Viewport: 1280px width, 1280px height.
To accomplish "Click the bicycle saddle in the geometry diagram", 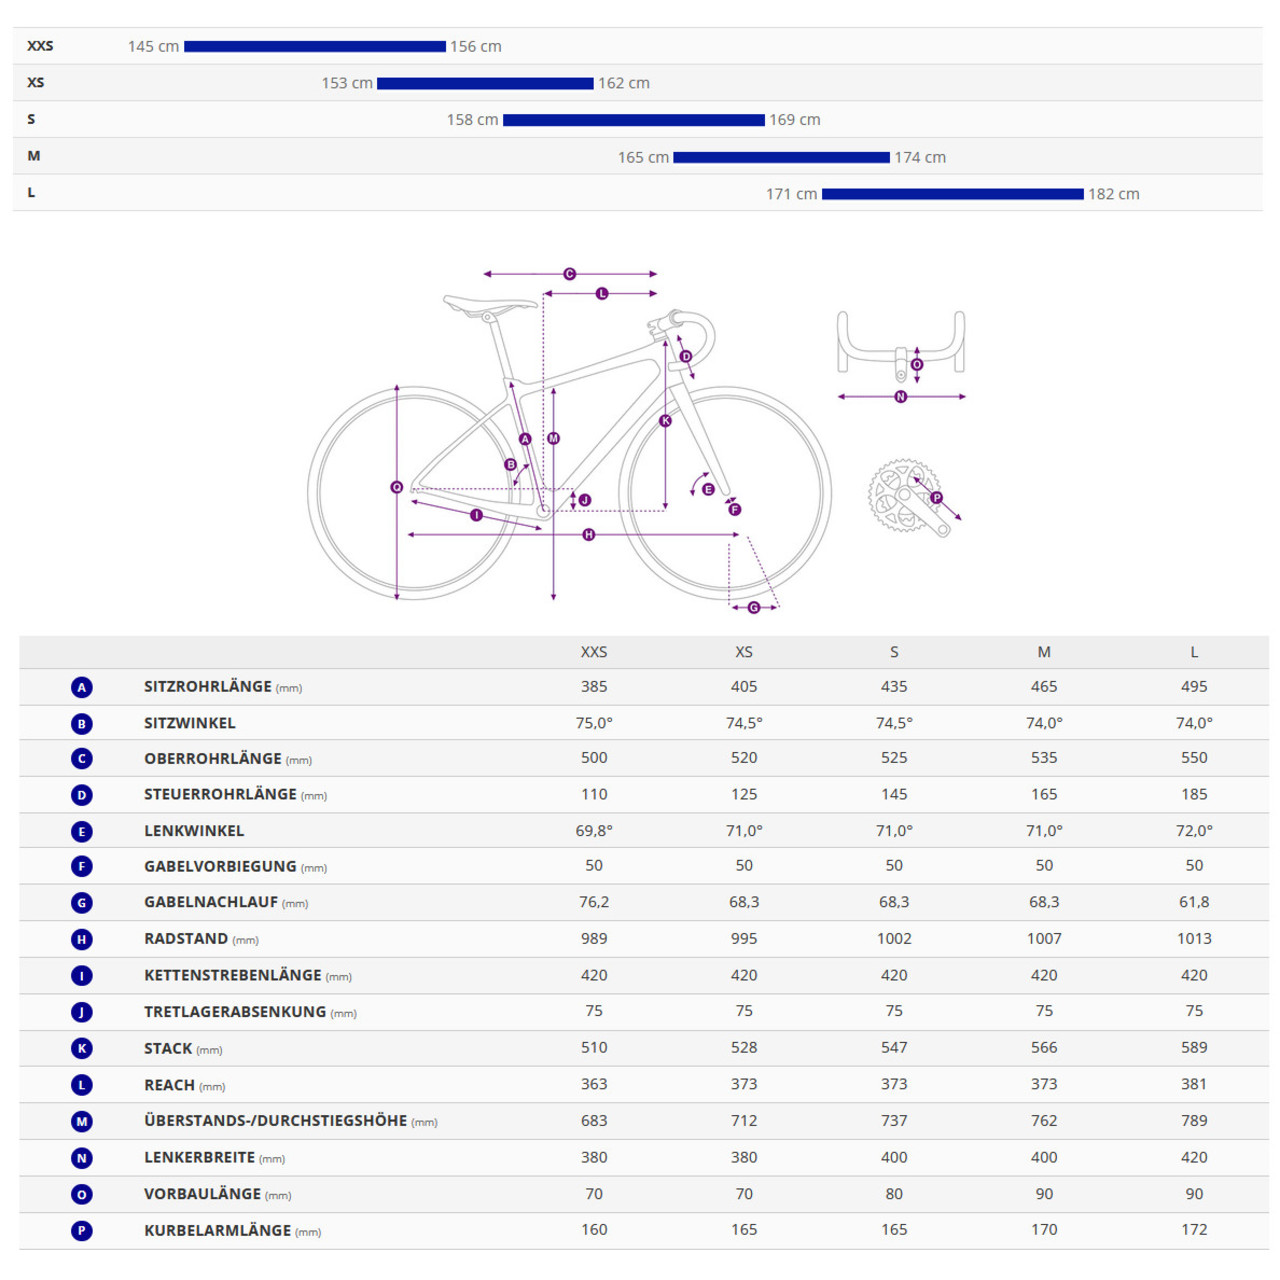I will click(488, 303).
